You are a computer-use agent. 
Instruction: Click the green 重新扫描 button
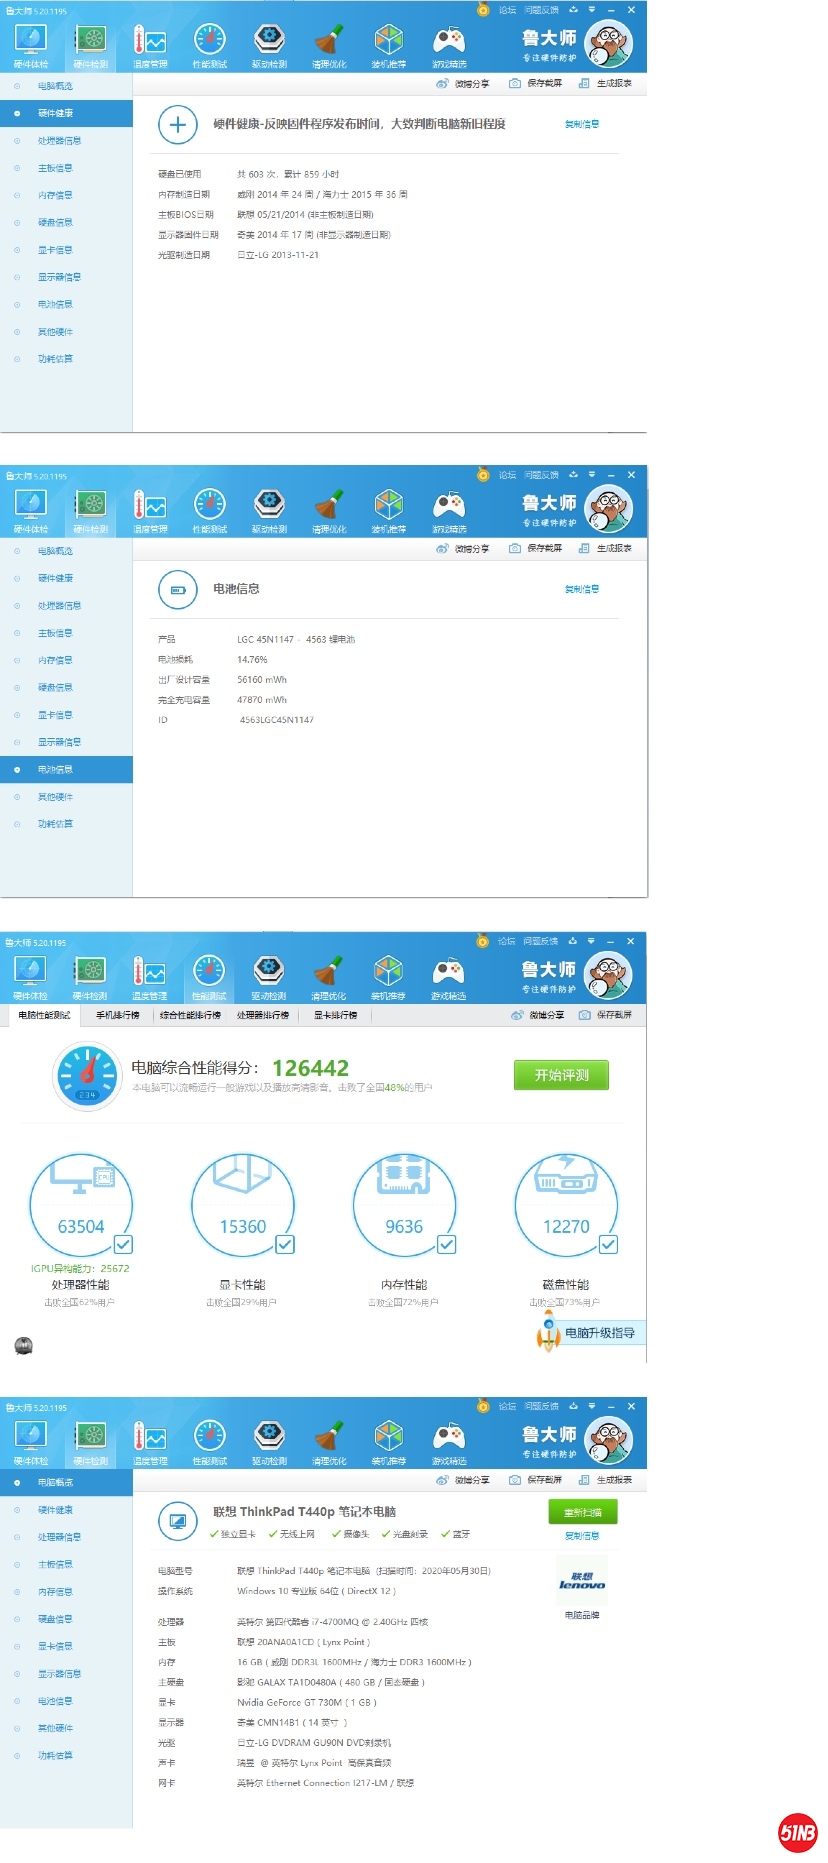point(582,1512)
